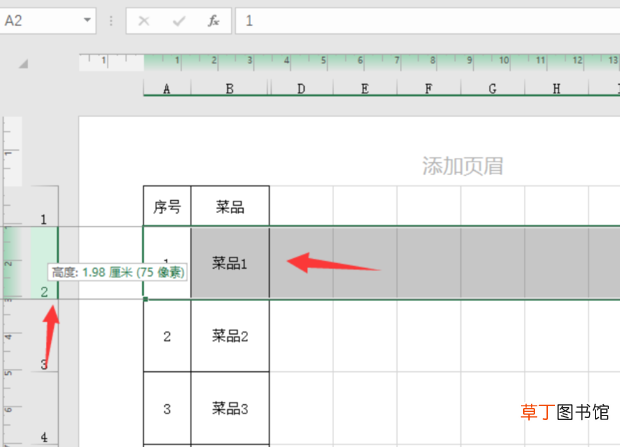Select the 菜品1 cell

click(230, 263)
